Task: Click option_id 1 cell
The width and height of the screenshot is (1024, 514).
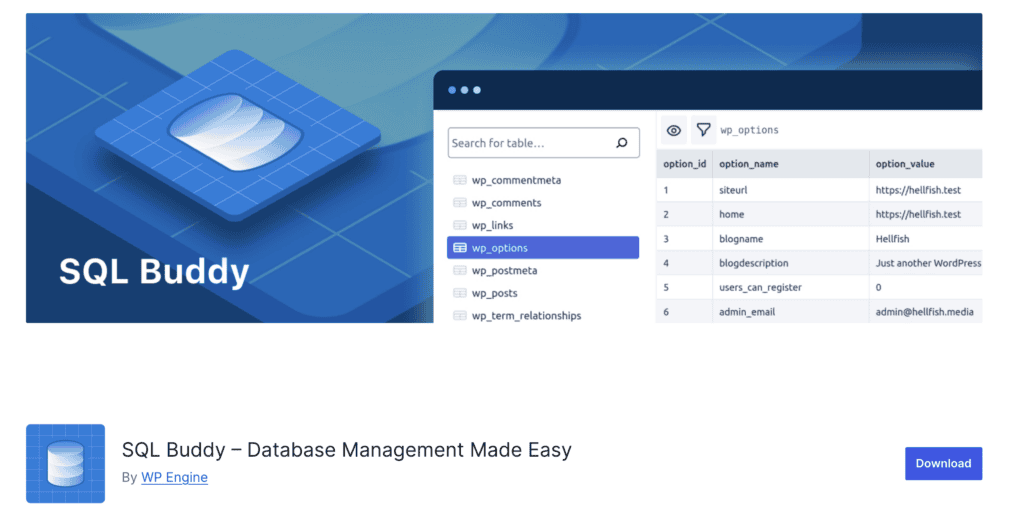Action: [684, 190]
